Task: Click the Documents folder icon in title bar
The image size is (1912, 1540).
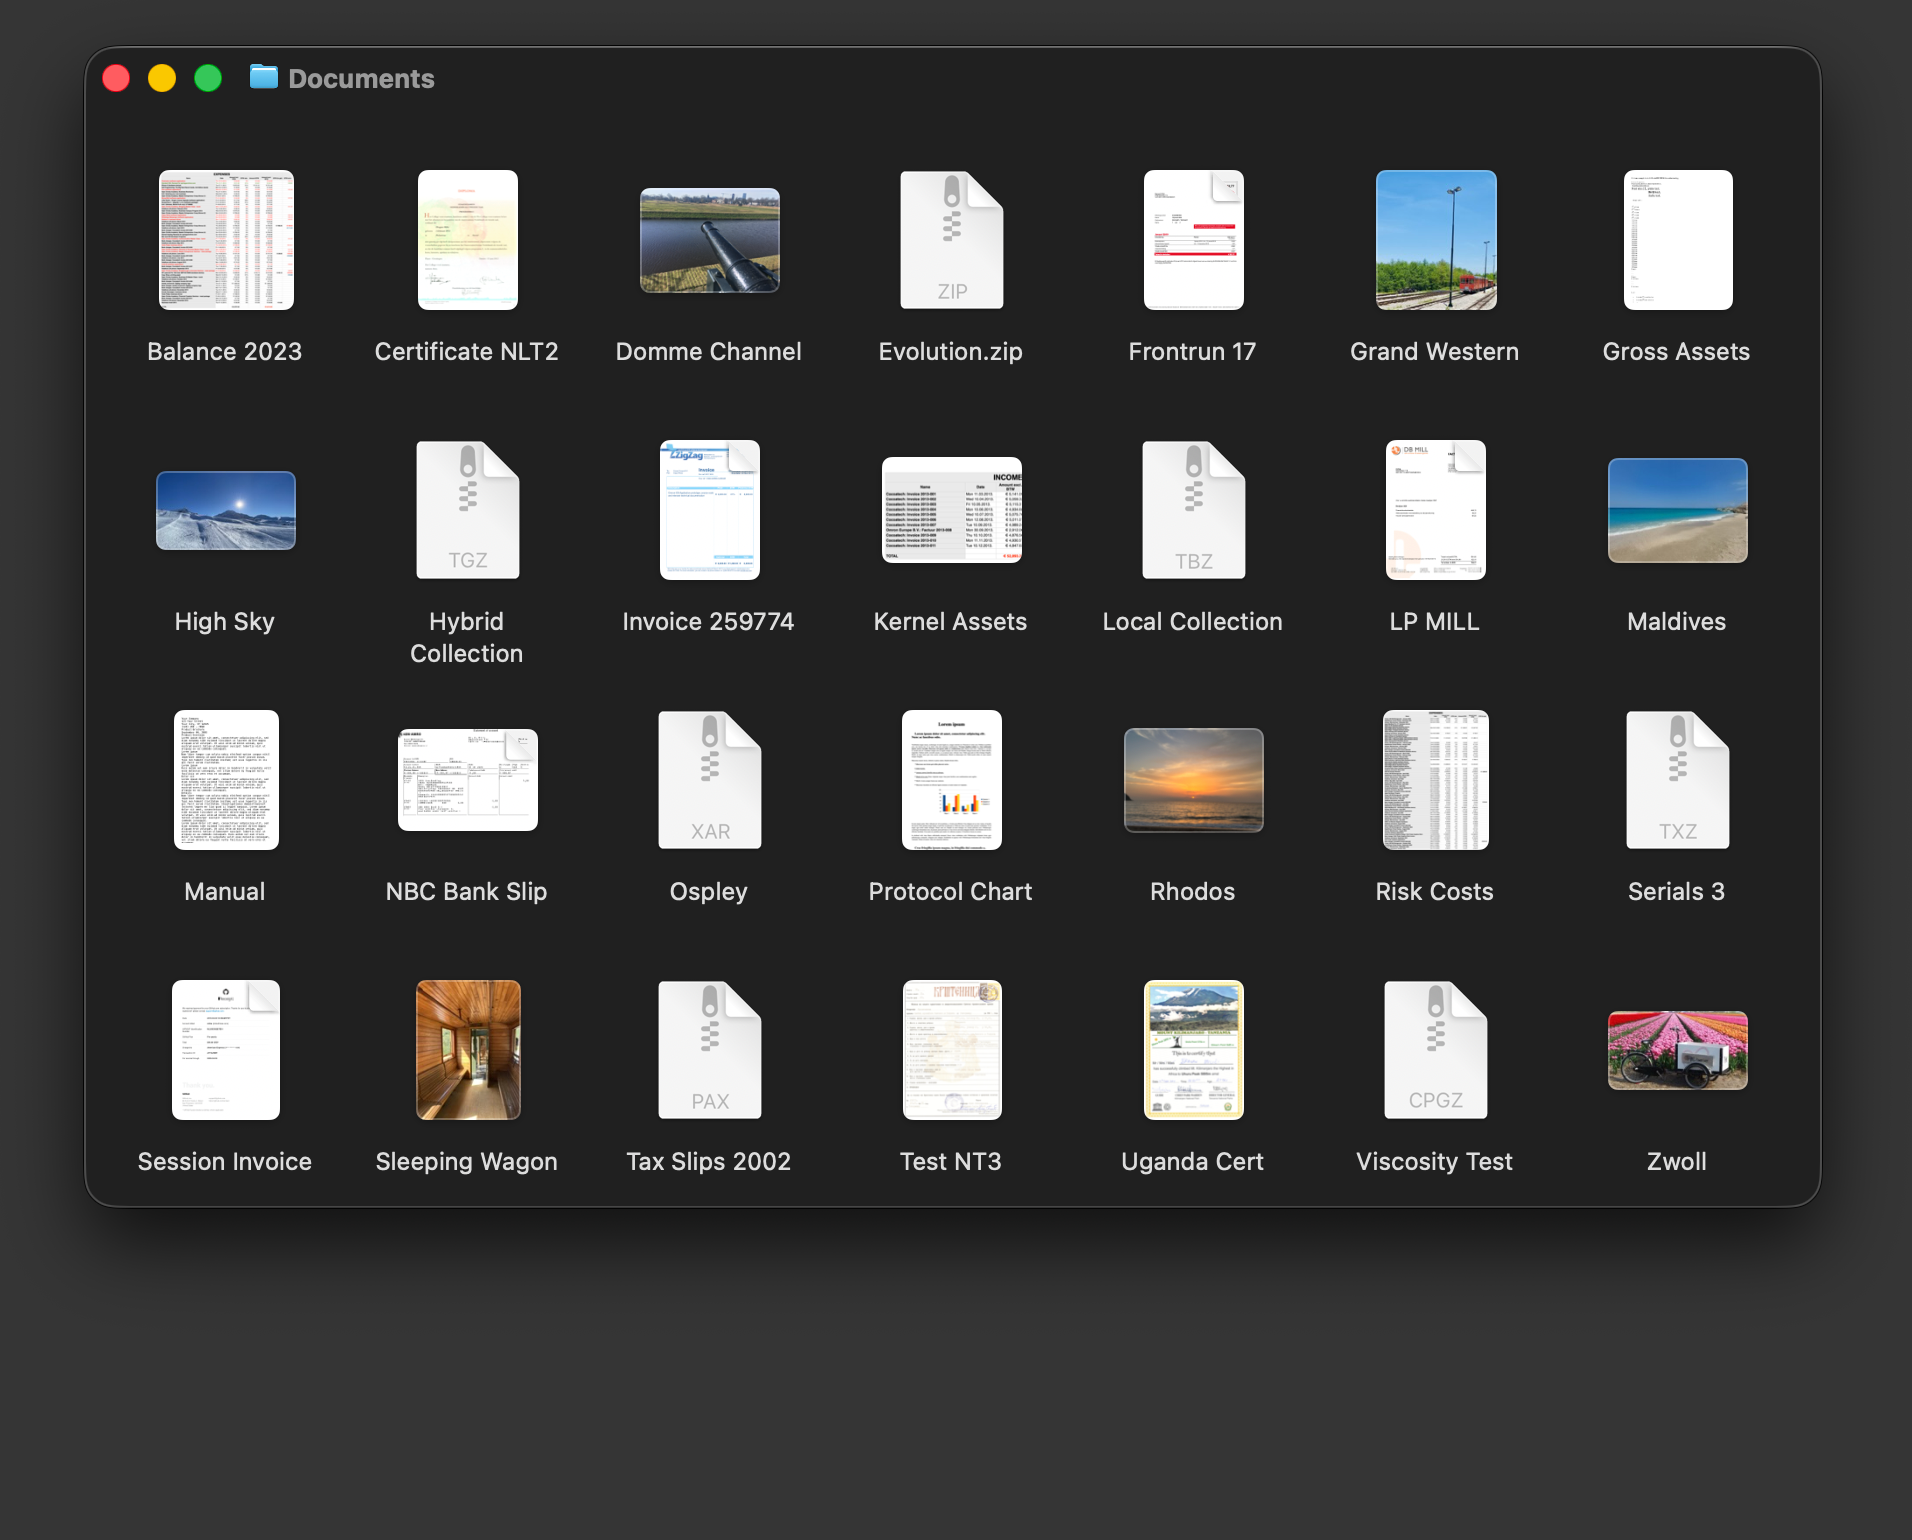Action: (264, 77)
